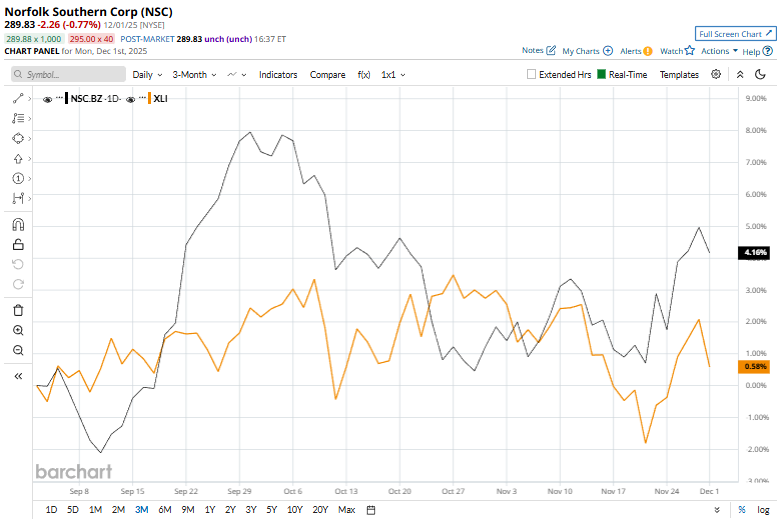Switch to dark mode moon icon

coord(760,74)
